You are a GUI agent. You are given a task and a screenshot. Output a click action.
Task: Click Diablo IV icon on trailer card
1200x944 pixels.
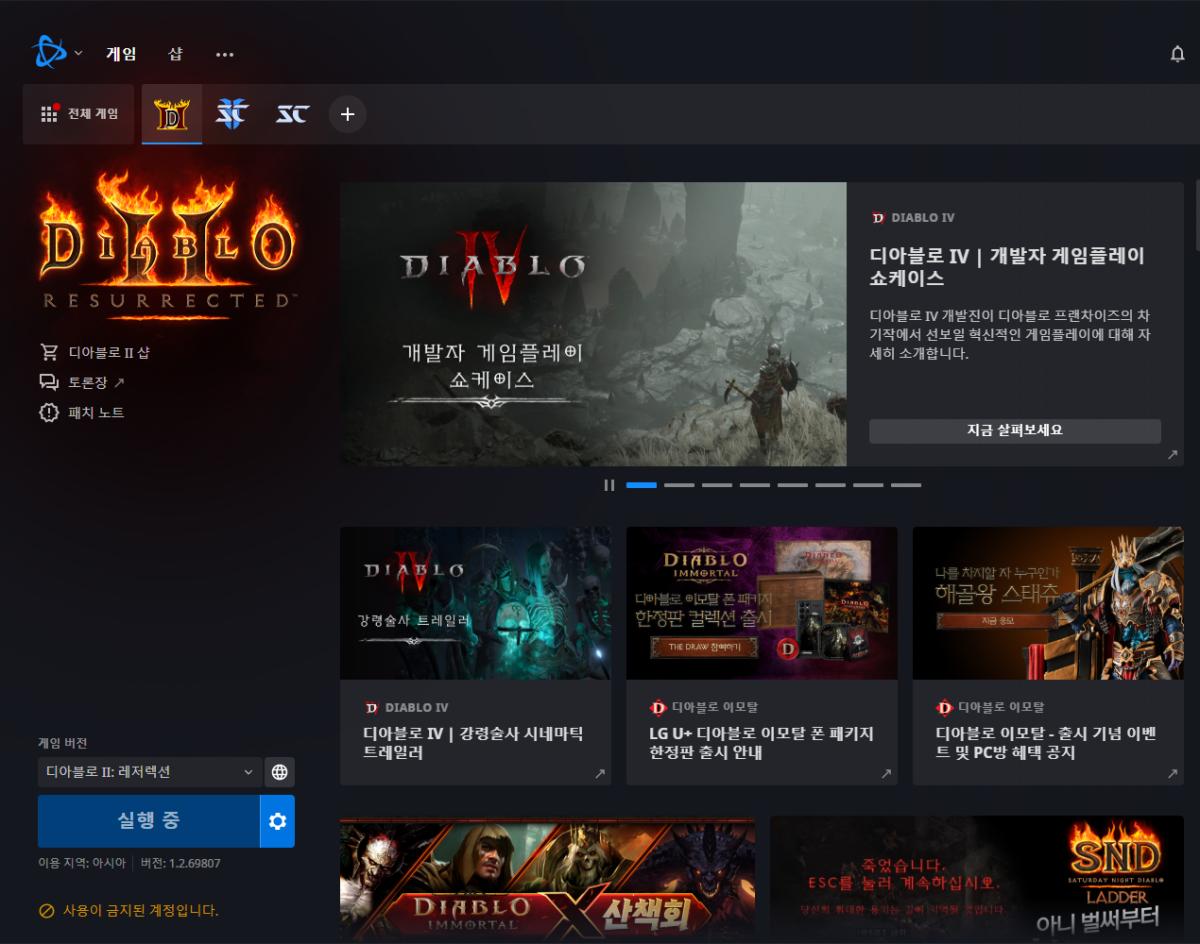click(x=372, y=707)
